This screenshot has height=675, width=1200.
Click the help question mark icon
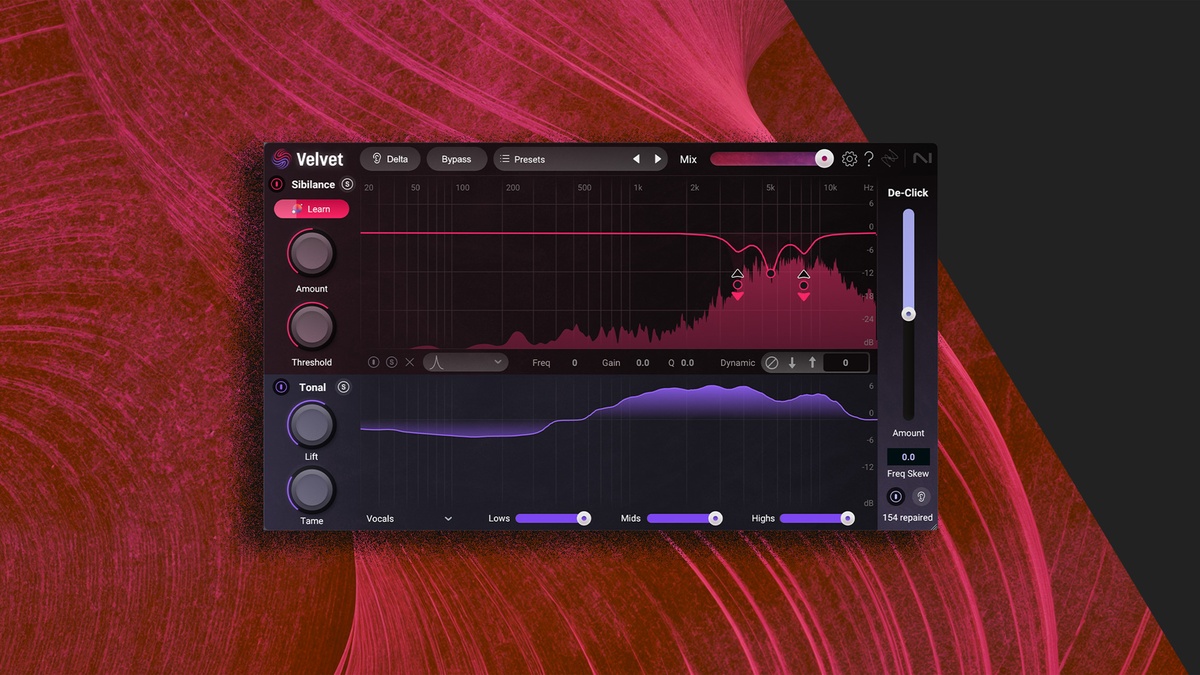click(869, 159)
